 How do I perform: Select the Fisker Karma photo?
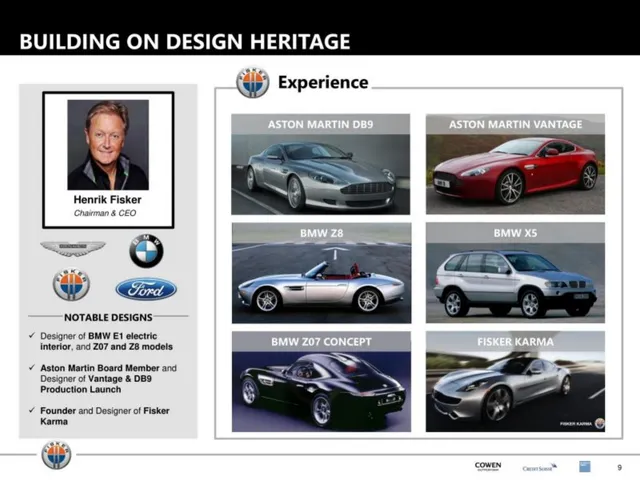click(515, 382)
